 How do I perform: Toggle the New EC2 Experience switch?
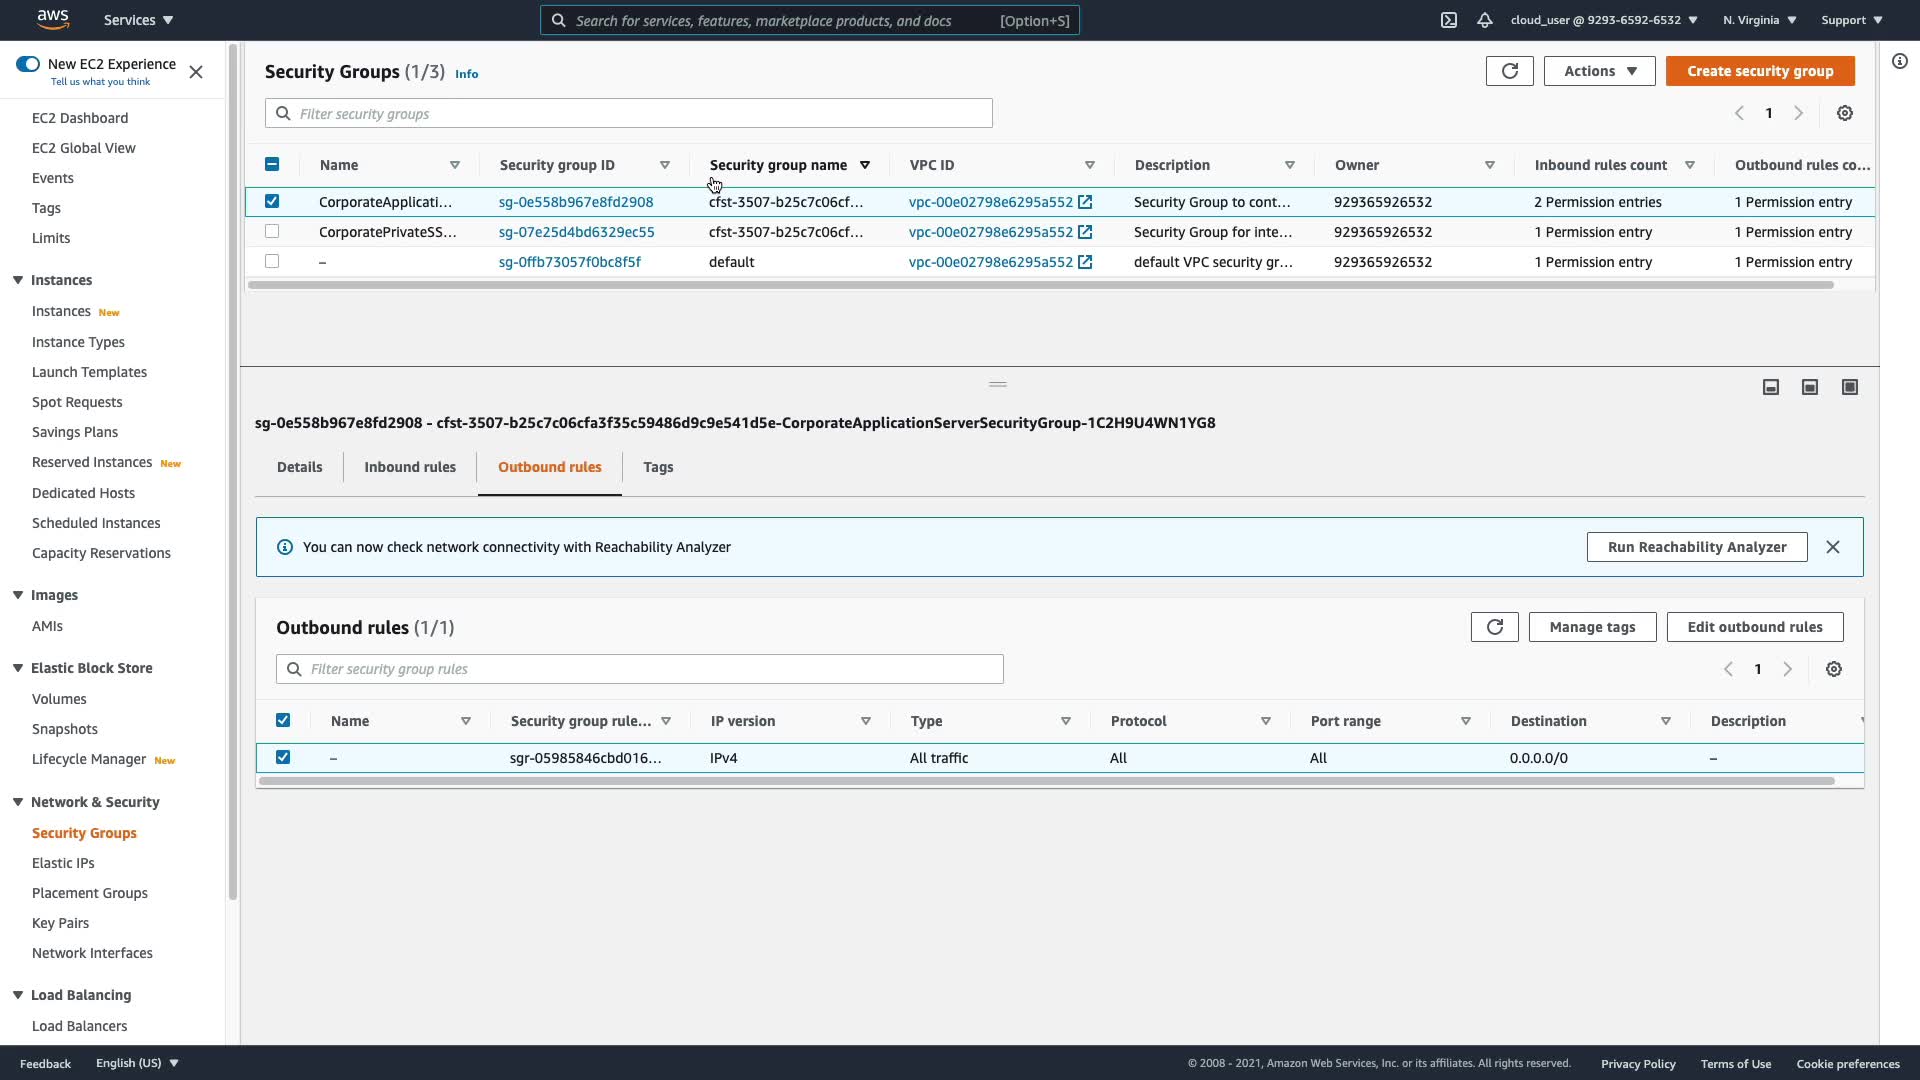[x=28, y=64]
